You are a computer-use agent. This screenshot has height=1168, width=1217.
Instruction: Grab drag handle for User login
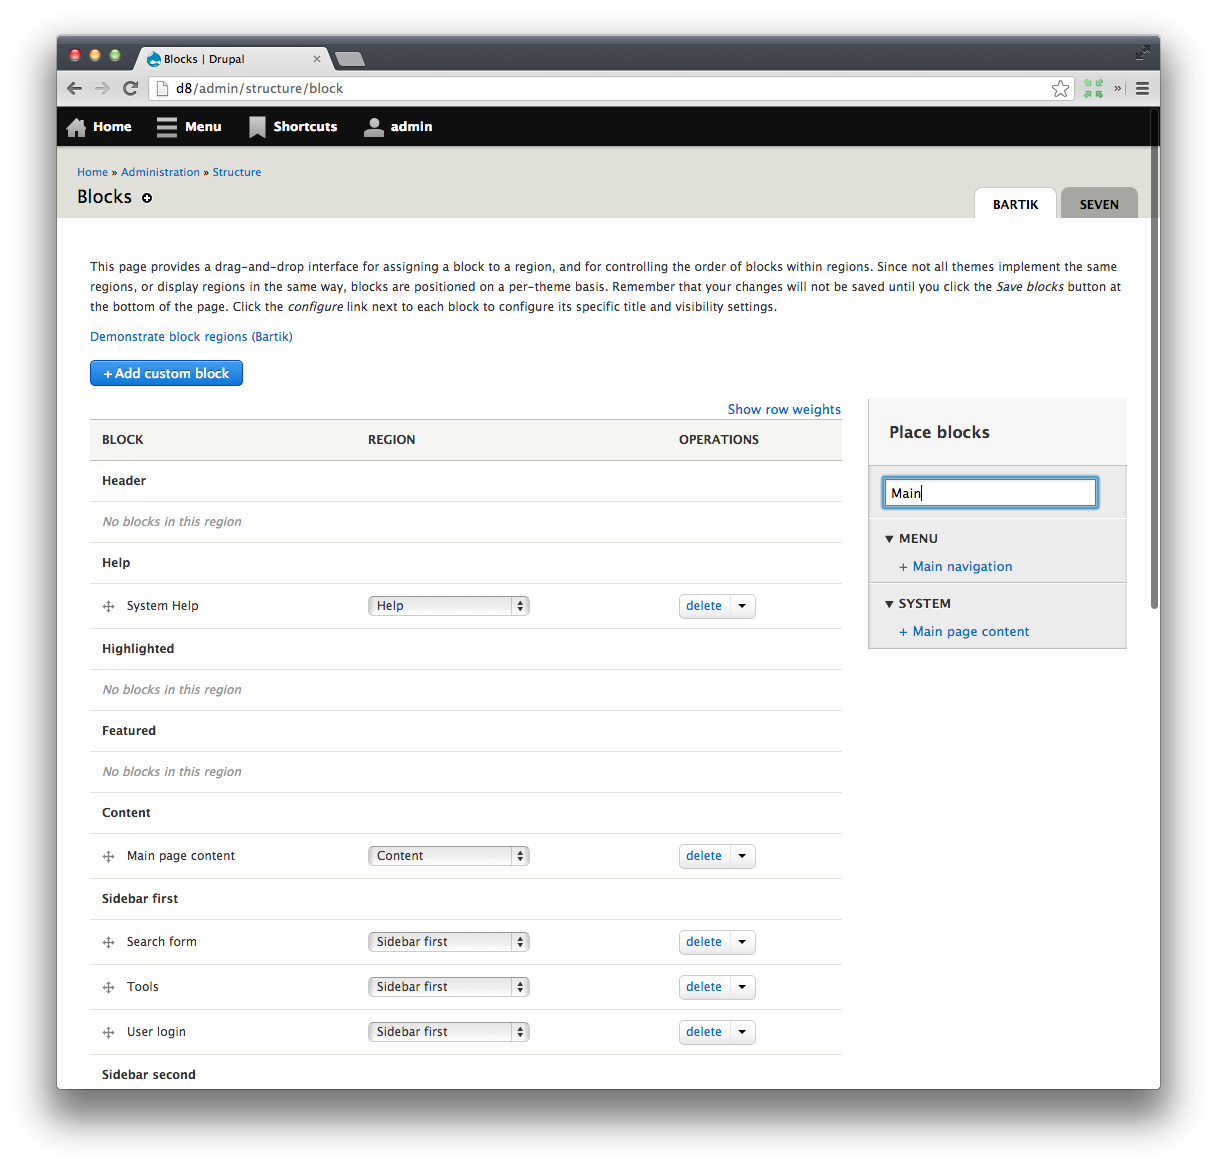pyautogui.click(x=108, y=1032)
